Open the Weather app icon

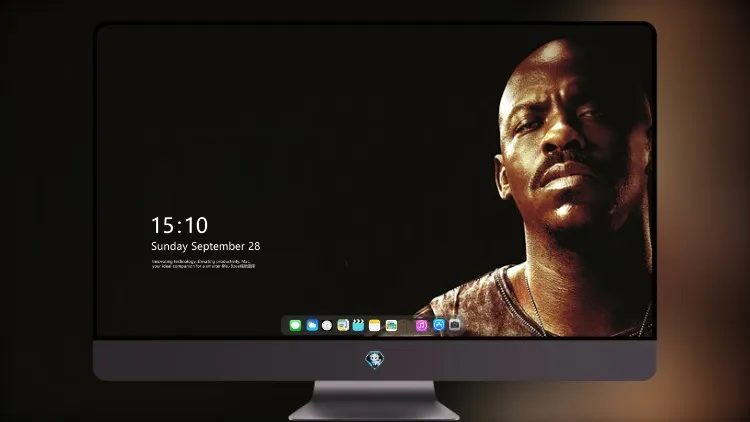point(312,325)
